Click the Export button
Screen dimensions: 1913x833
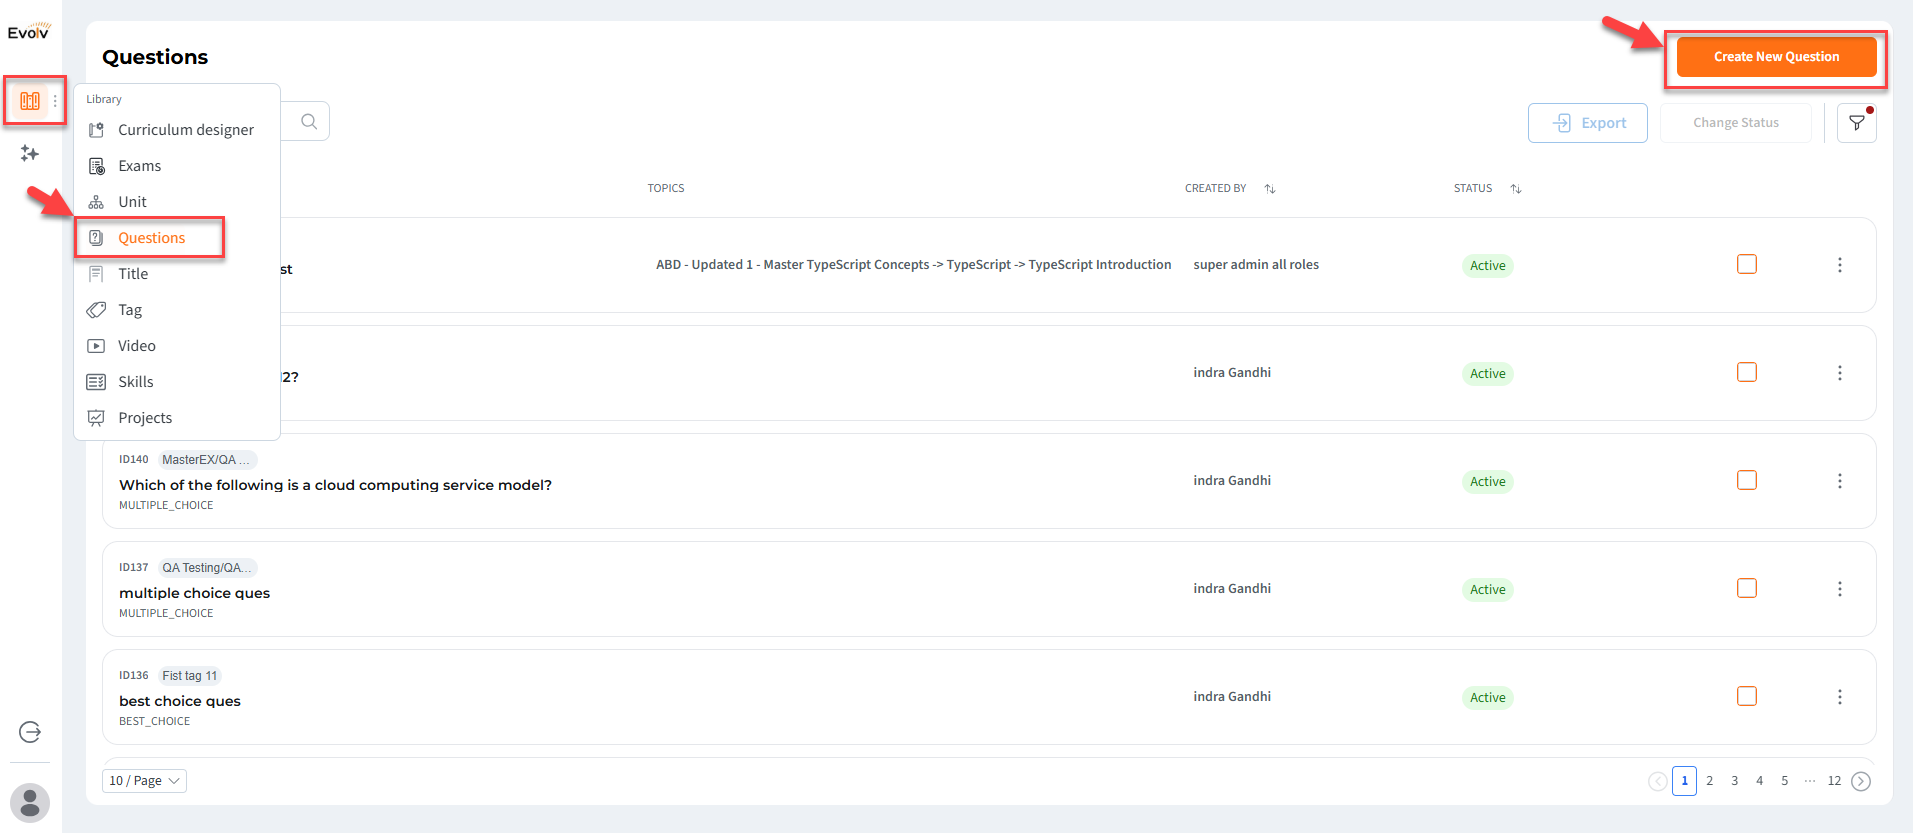point(1588,123)
